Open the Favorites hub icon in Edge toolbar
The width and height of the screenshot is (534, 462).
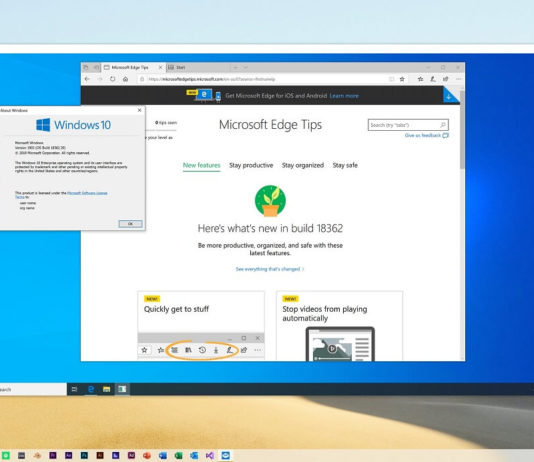point(421,79)
